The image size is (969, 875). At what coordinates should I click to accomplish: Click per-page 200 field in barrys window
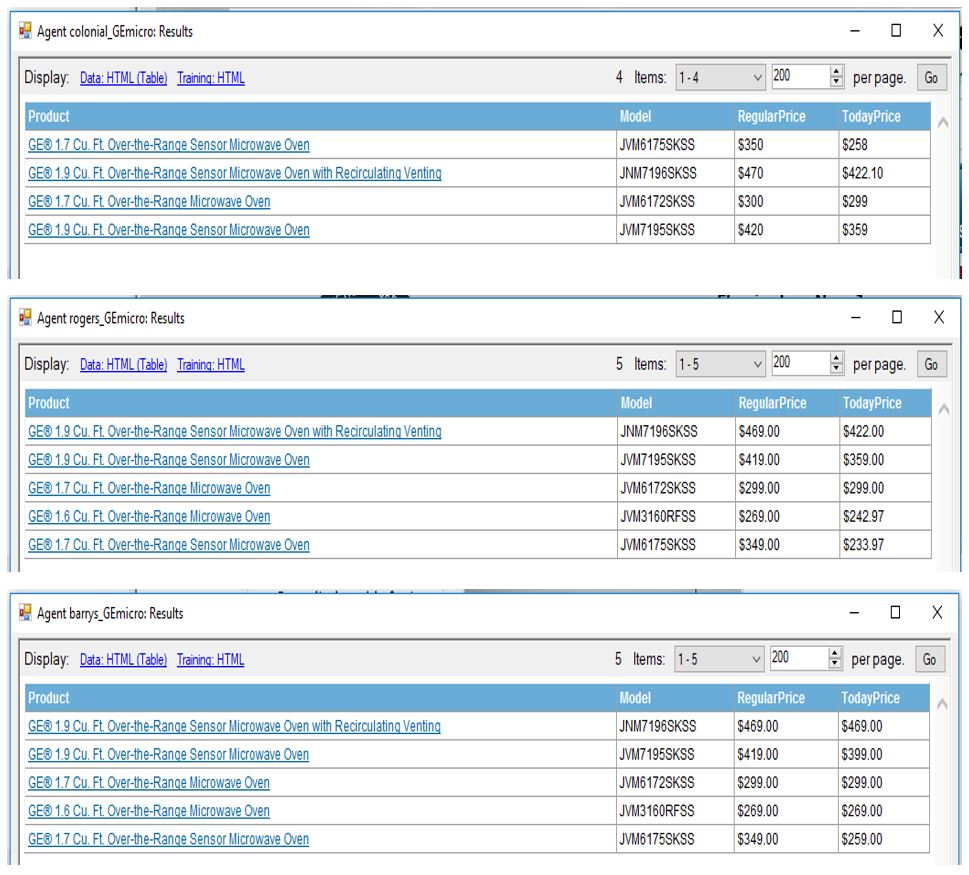pos(798,657)
